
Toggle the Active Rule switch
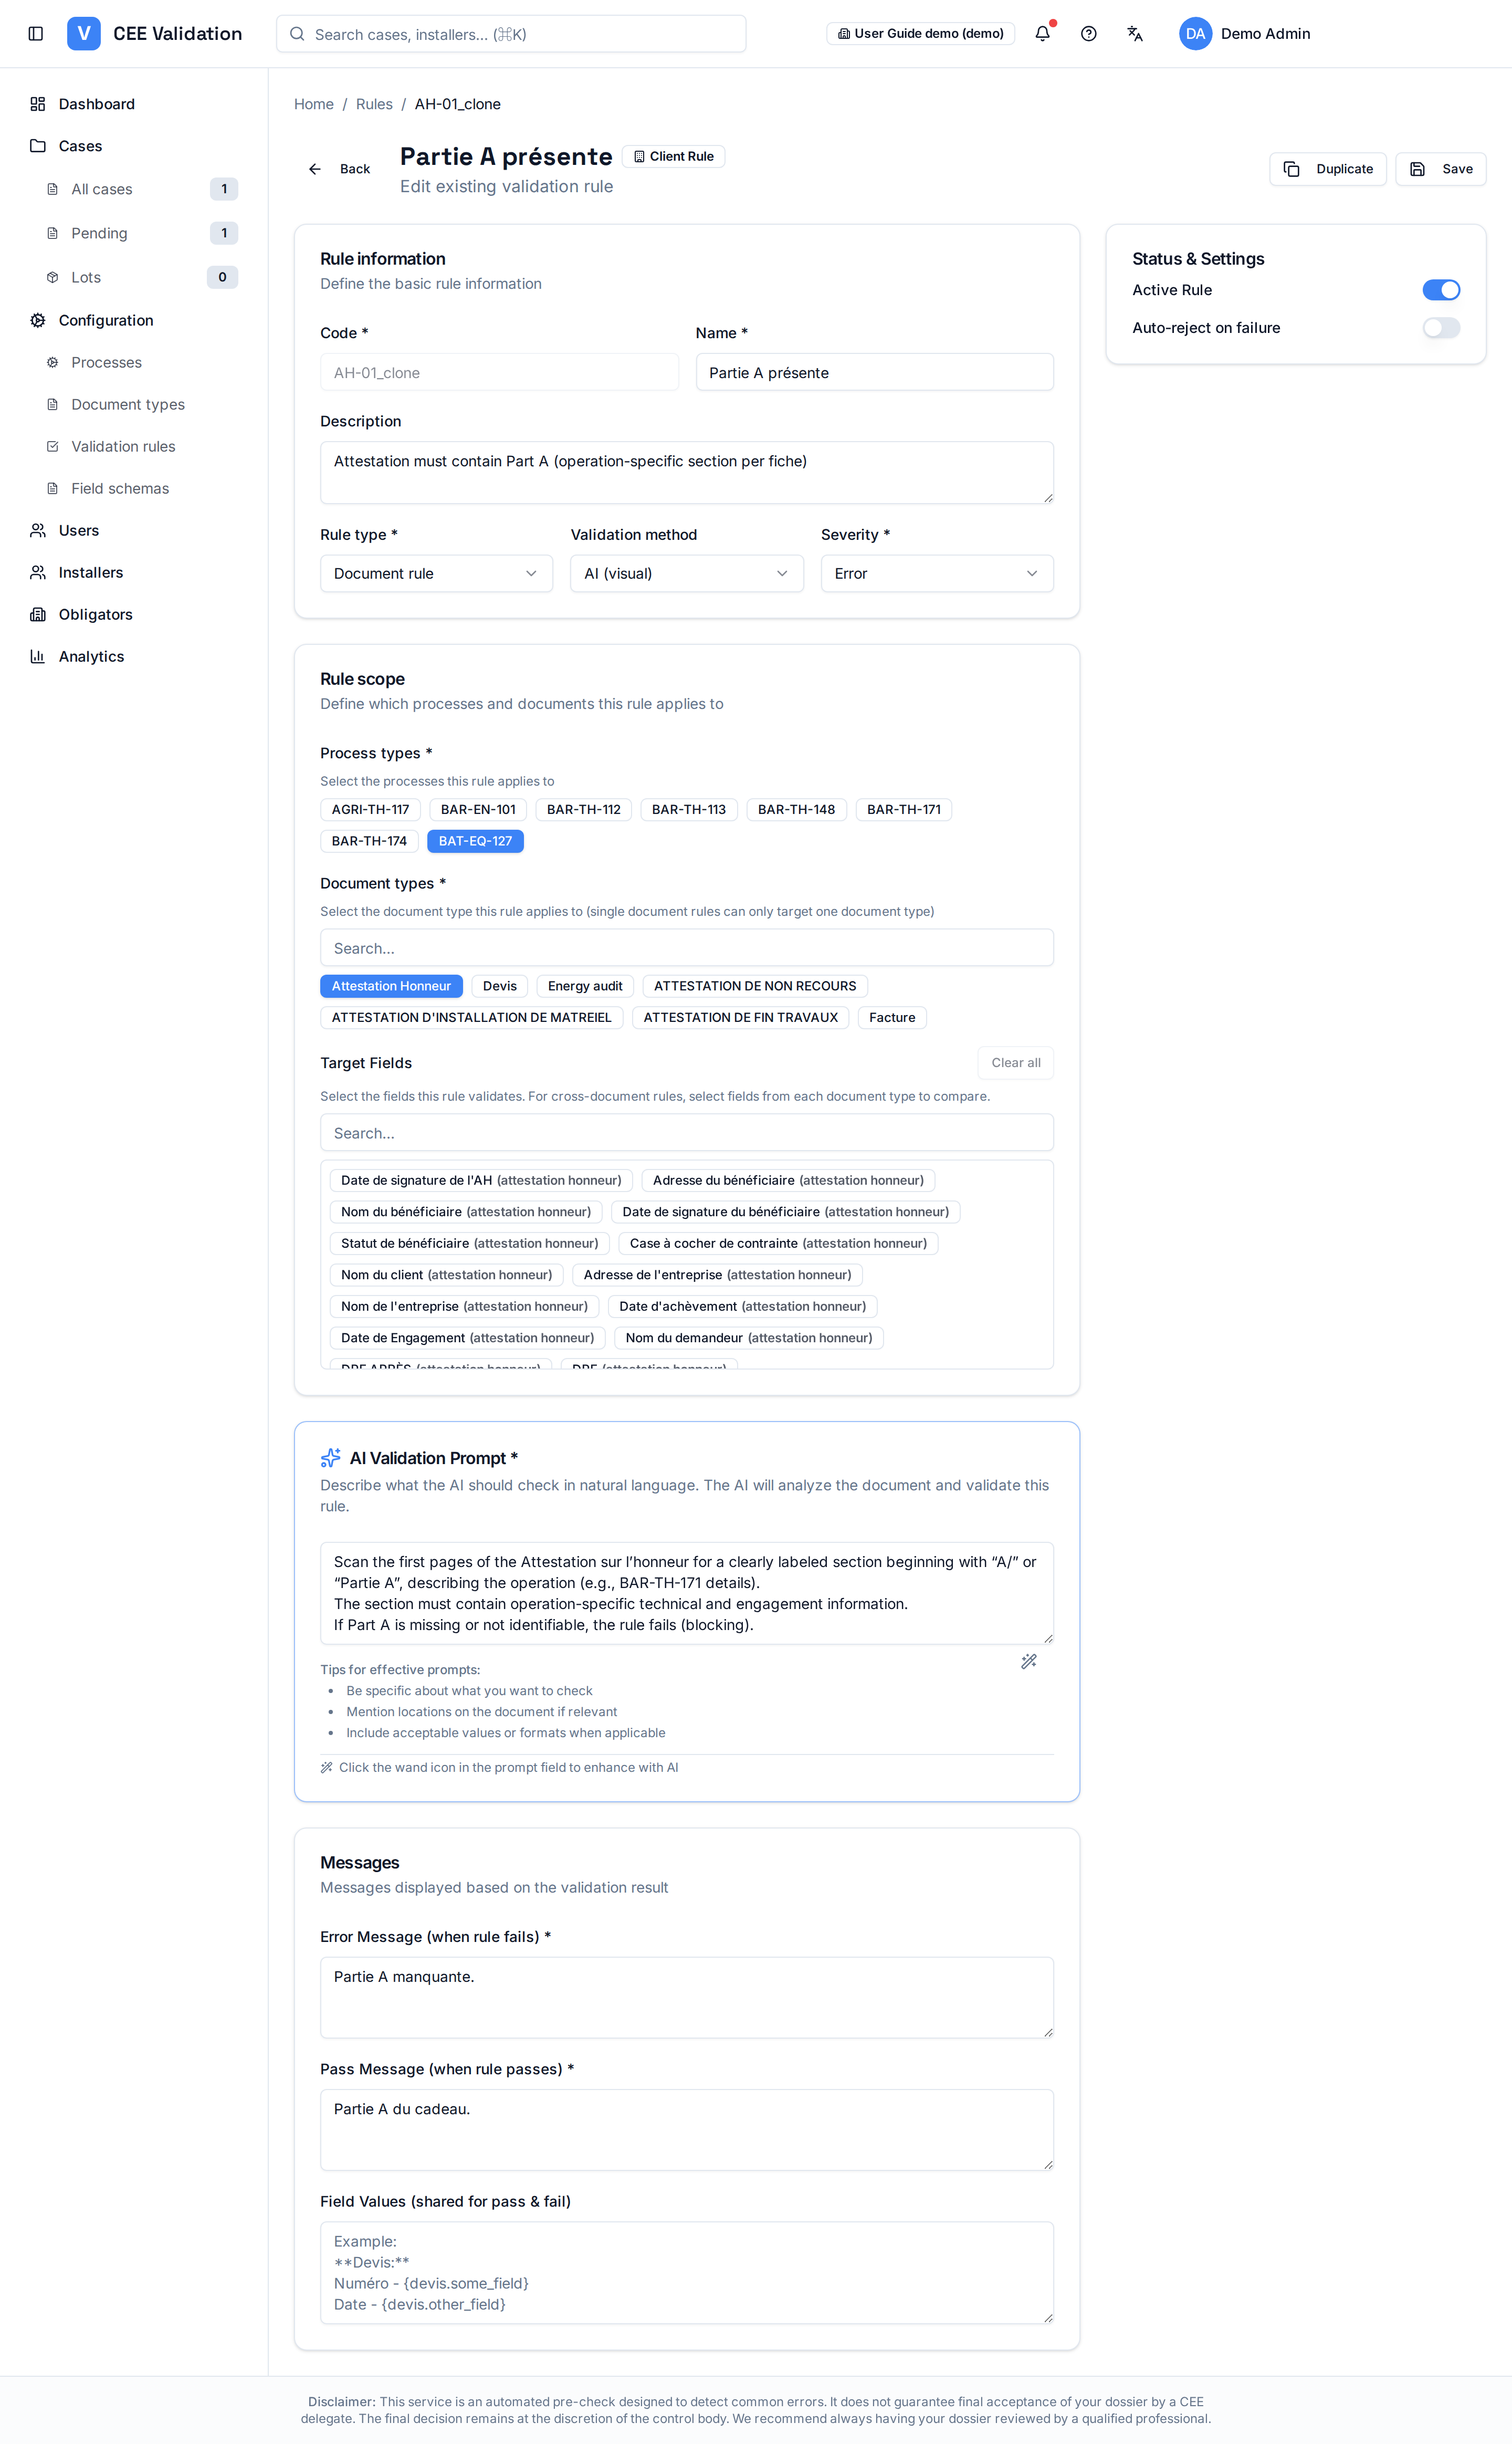(x=1441, y=290)
